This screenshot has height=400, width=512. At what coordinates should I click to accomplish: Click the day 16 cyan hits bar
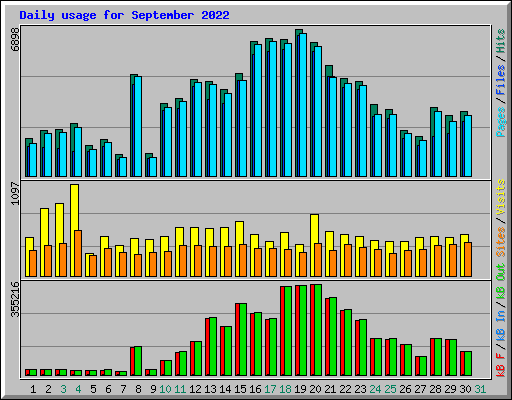click(258, 111)
